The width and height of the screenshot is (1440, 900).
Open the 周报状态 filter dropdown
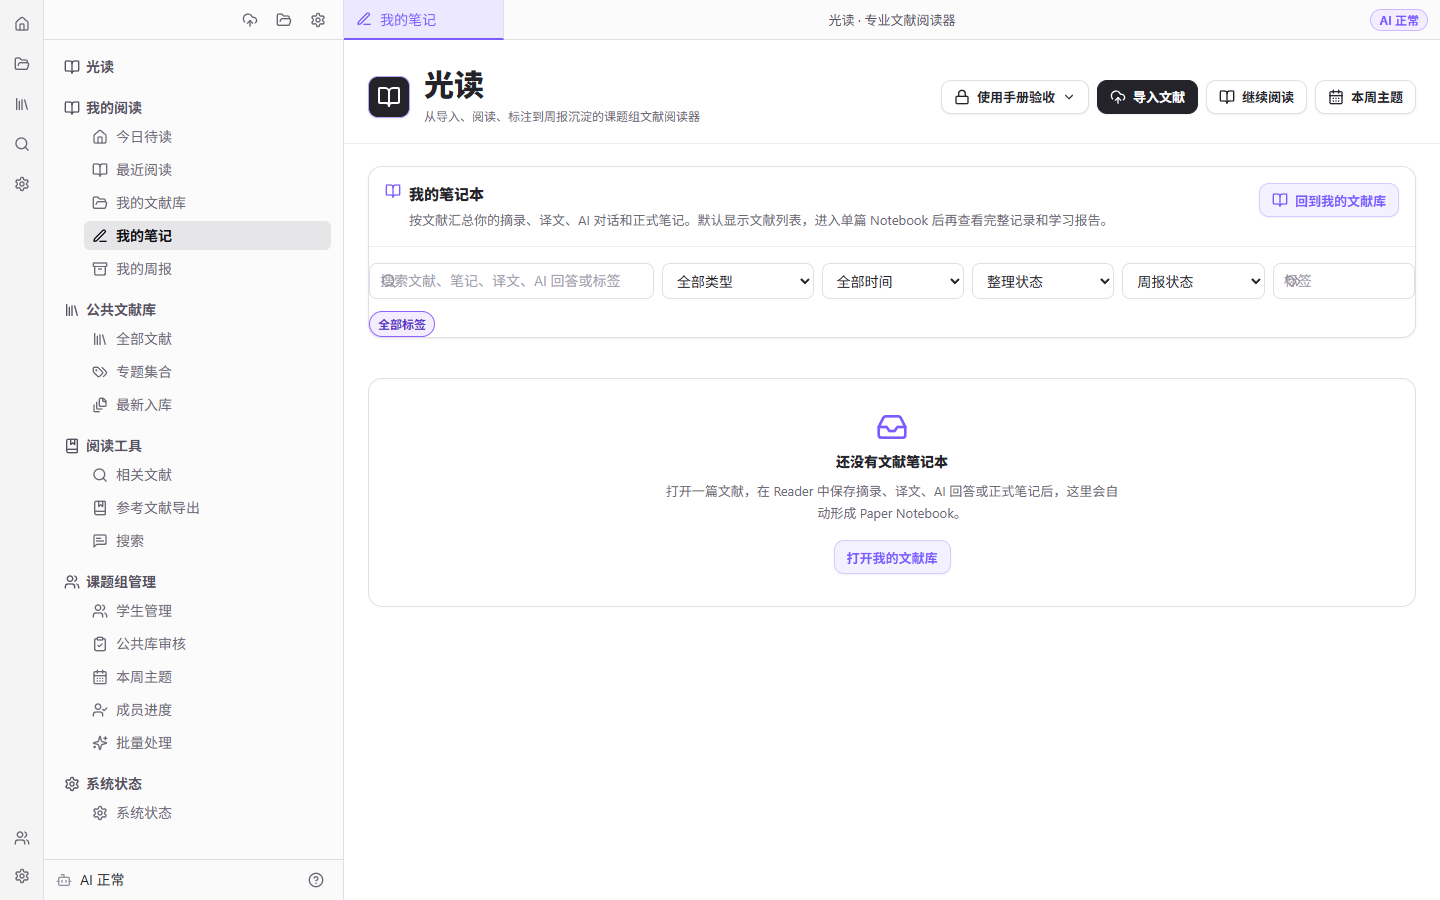[1193, 281]
